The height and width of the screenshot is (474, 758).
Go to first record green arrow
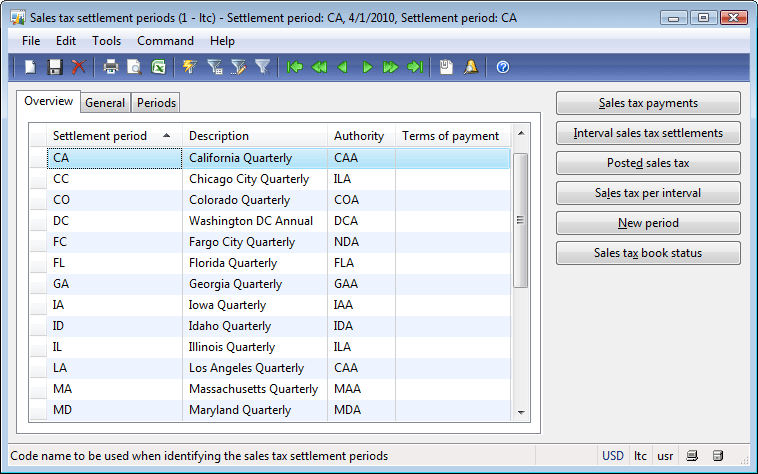(x=294, y=67)
